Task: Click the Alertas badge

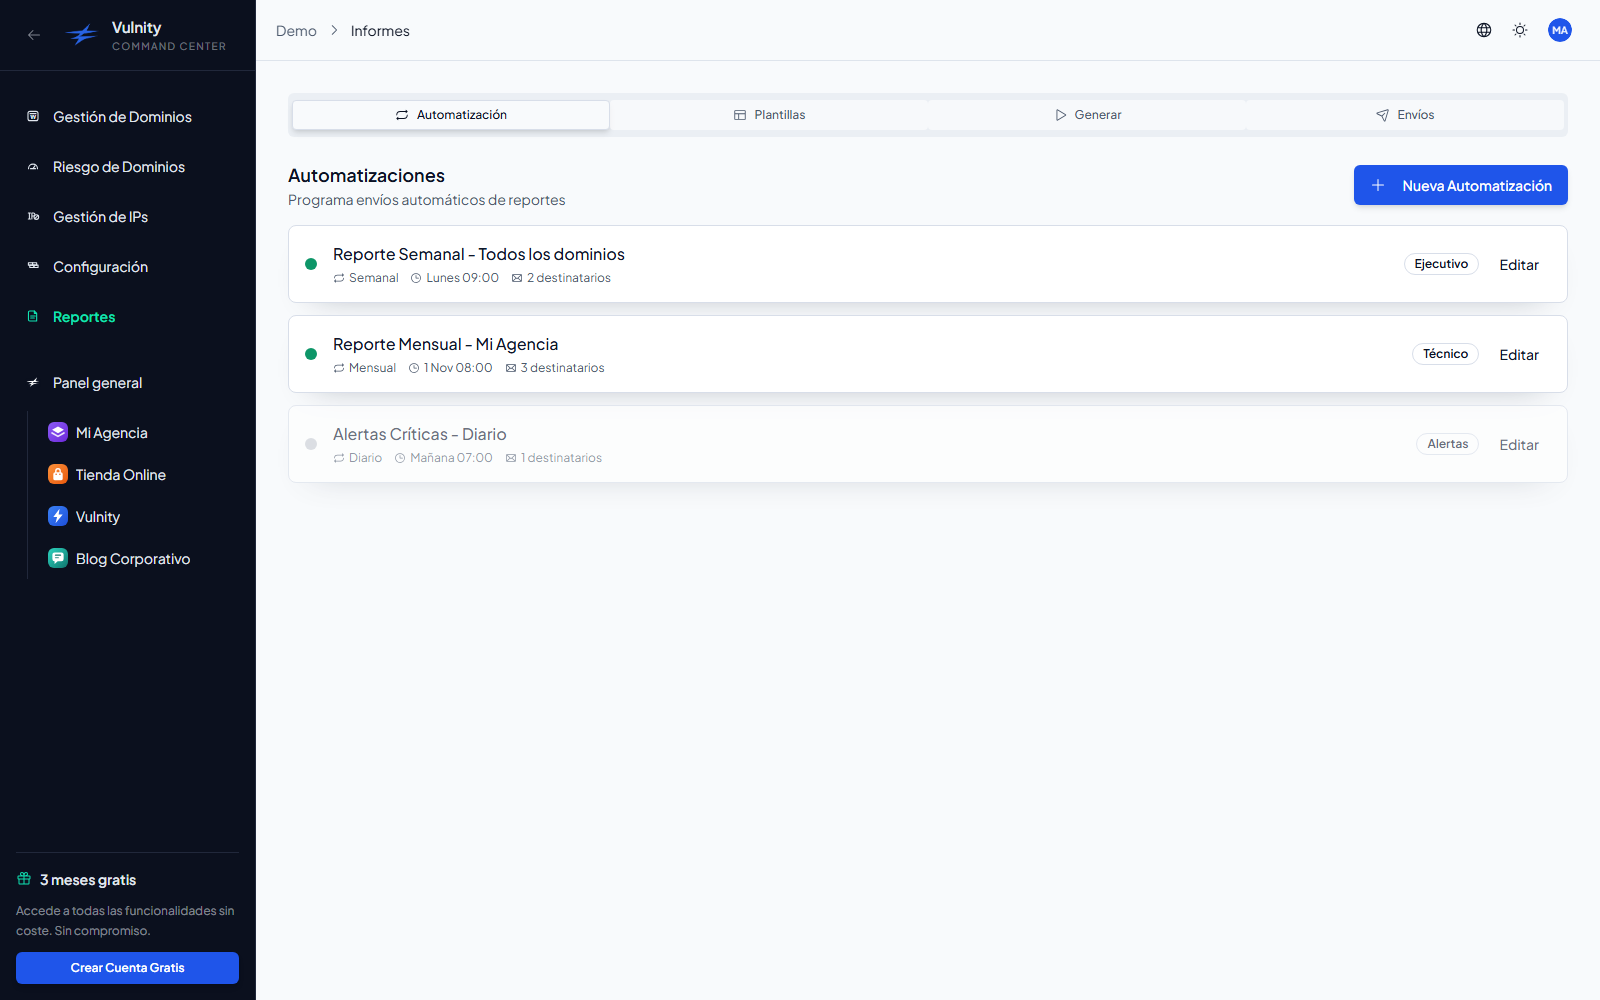Action: click(1447, 444)
